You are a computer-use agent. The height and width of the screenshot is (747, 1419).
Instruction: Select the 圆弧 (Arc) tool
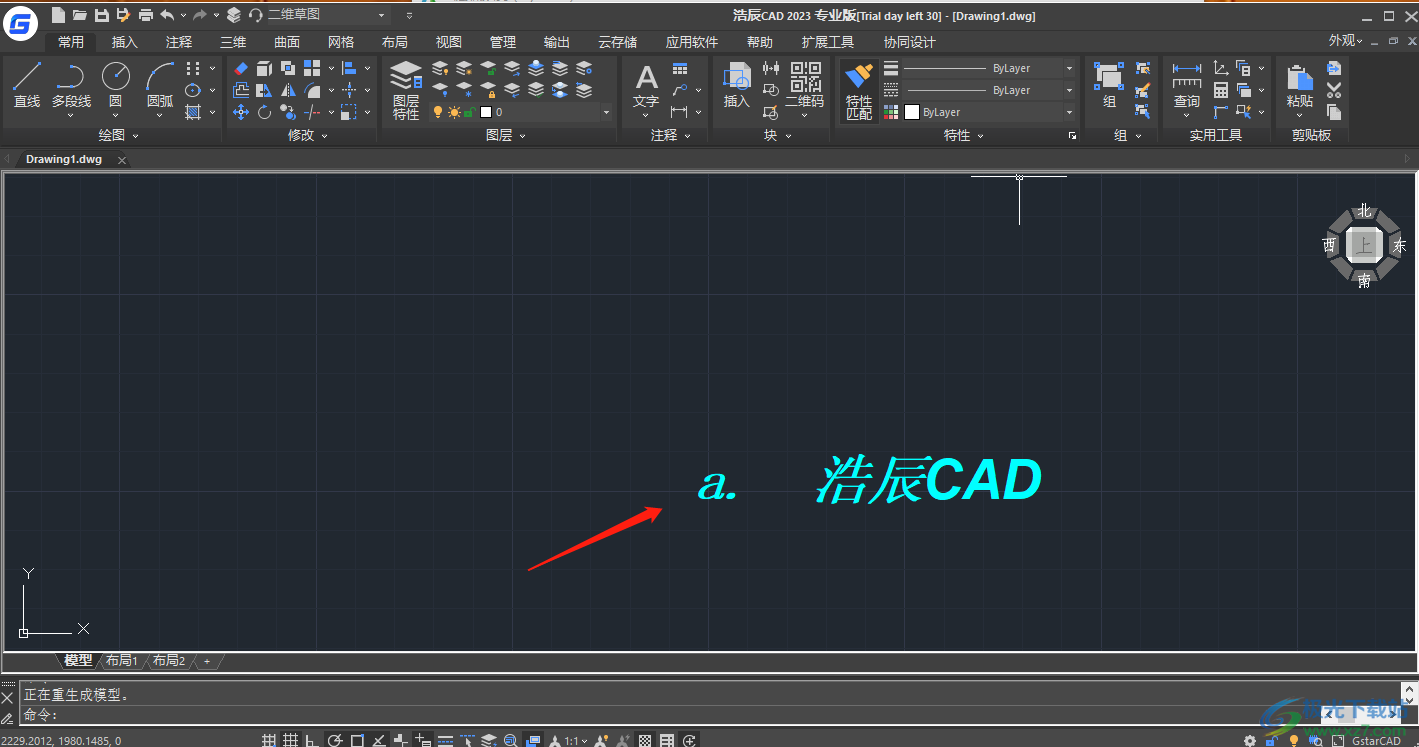click(x=160, y=85)
